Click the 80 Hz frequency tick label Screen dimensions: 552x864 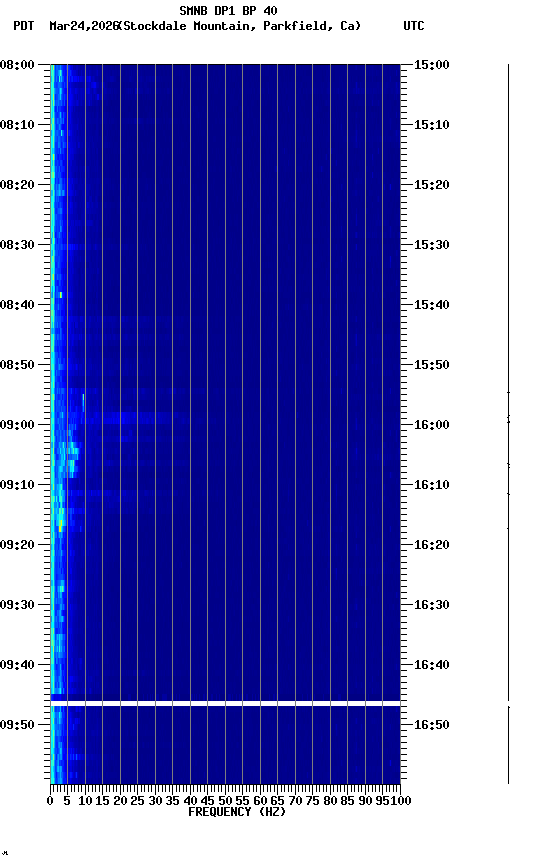point(330,802)
